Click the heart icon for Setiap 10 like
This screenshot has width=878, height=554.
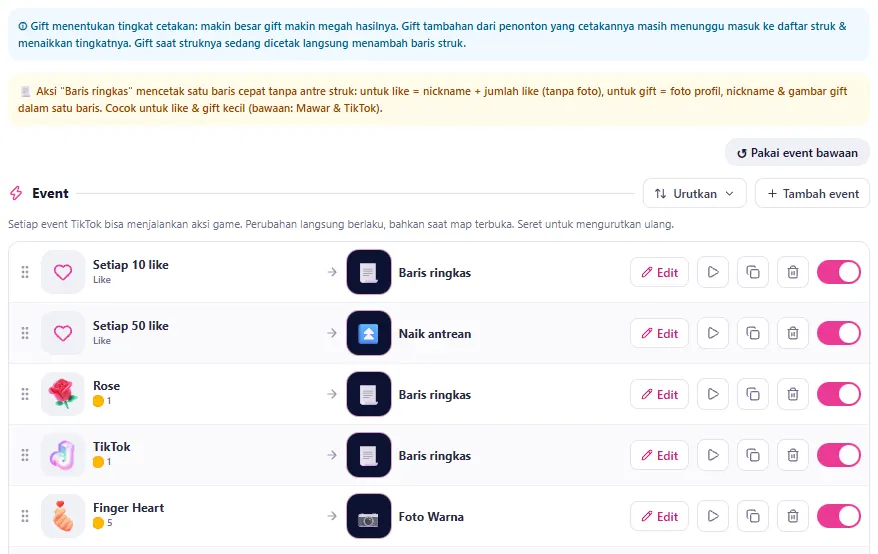coord(63,272)
